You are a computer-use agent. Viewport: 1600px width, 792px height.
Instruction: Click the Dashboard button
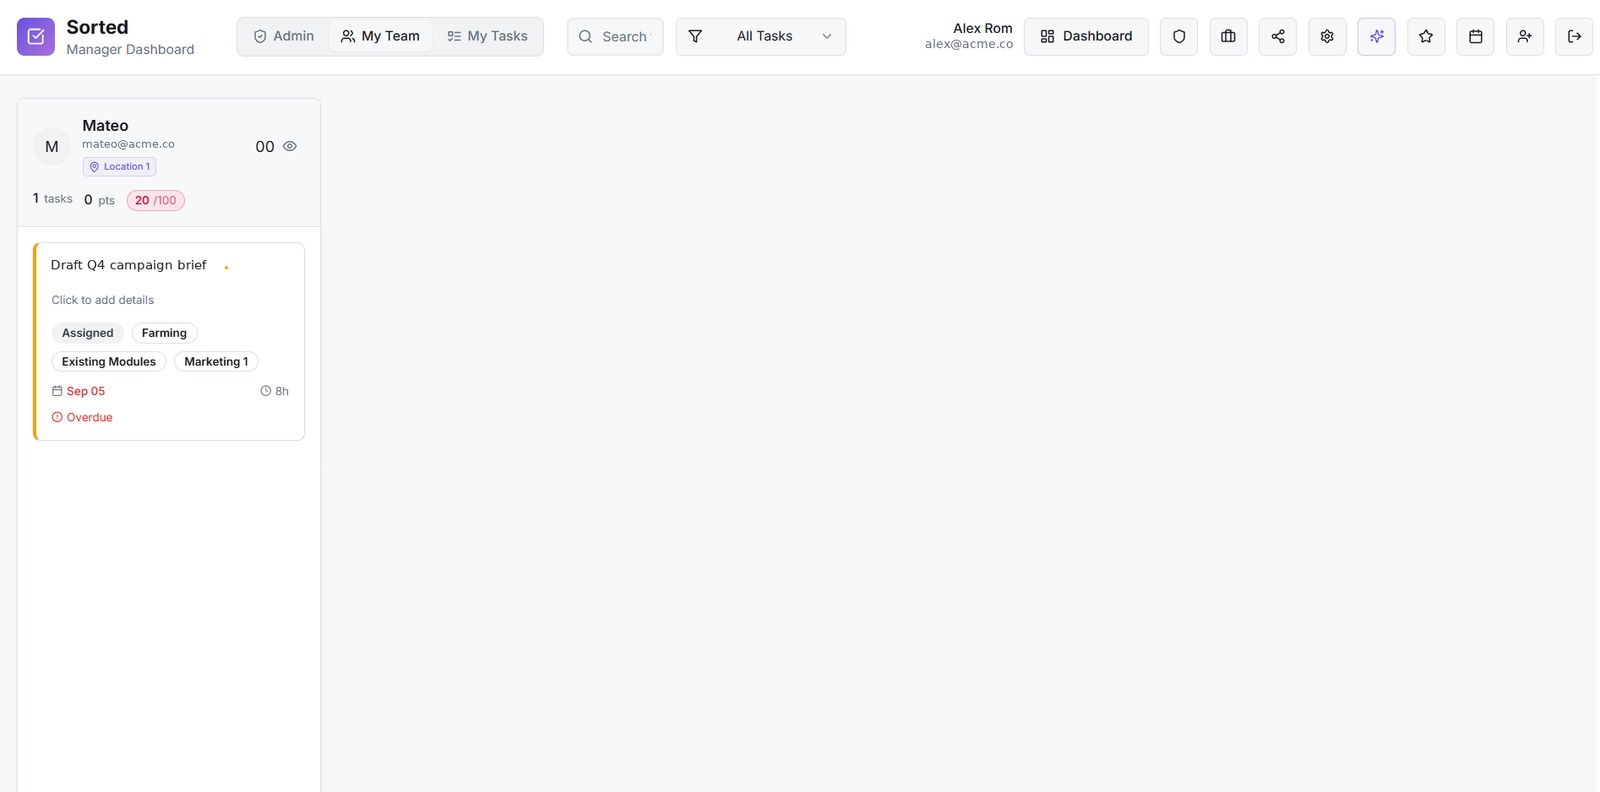coord(1086,37)
